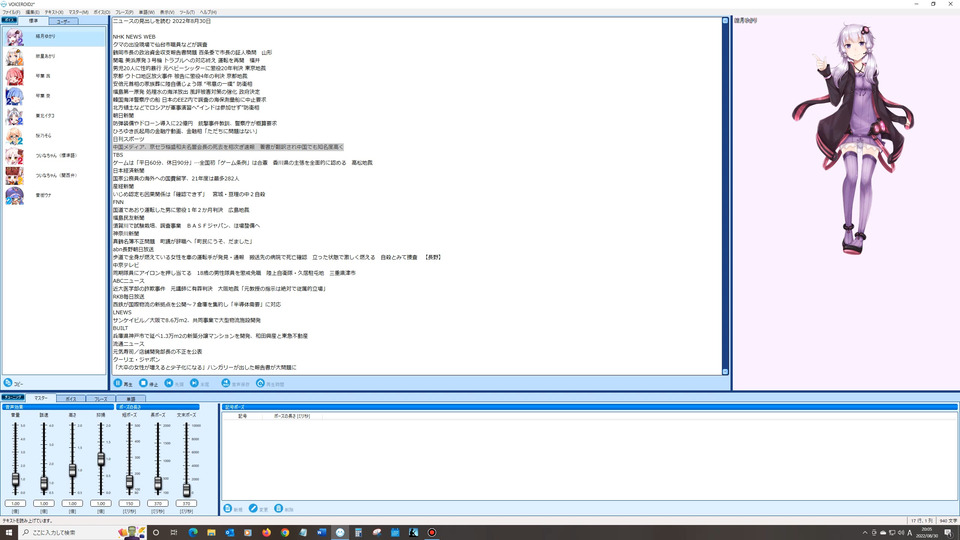Choose the 琴葉 葵 voice avatar
The height and width of the screenshot is (540, 960).
point(14,96)
